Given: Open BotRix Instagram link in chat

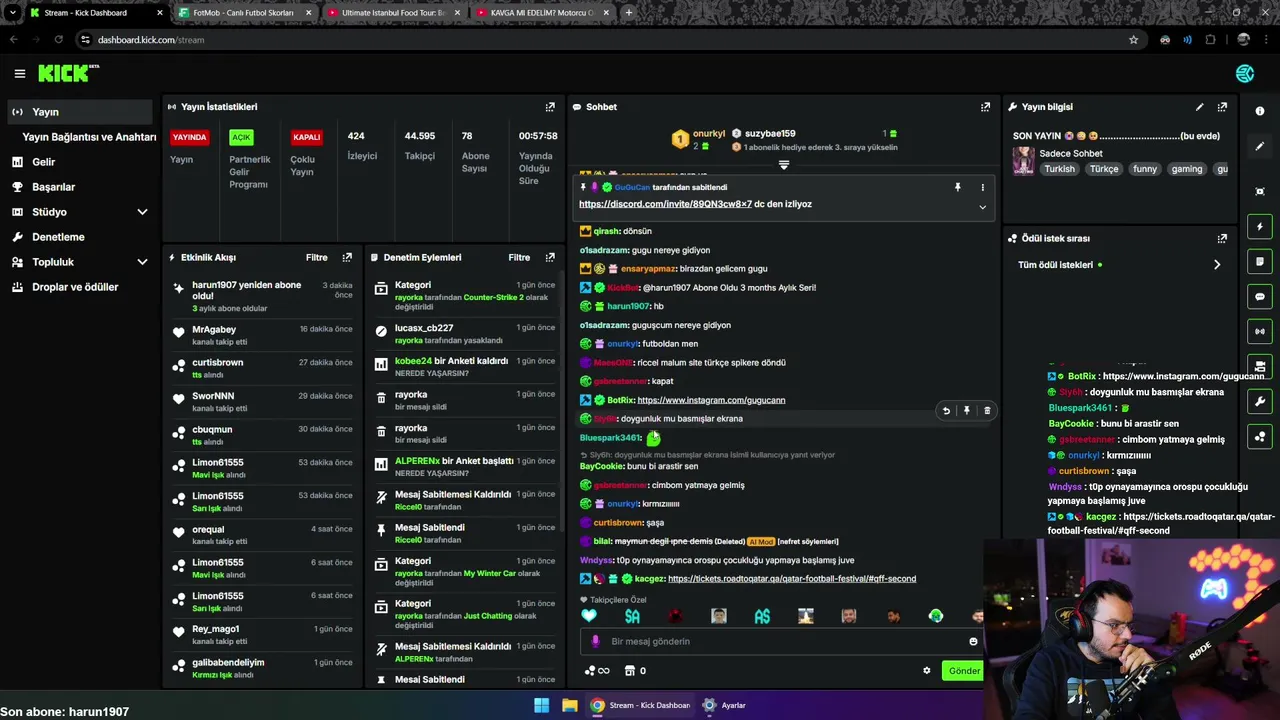Looking at the screenshot, I should point(711,400).
